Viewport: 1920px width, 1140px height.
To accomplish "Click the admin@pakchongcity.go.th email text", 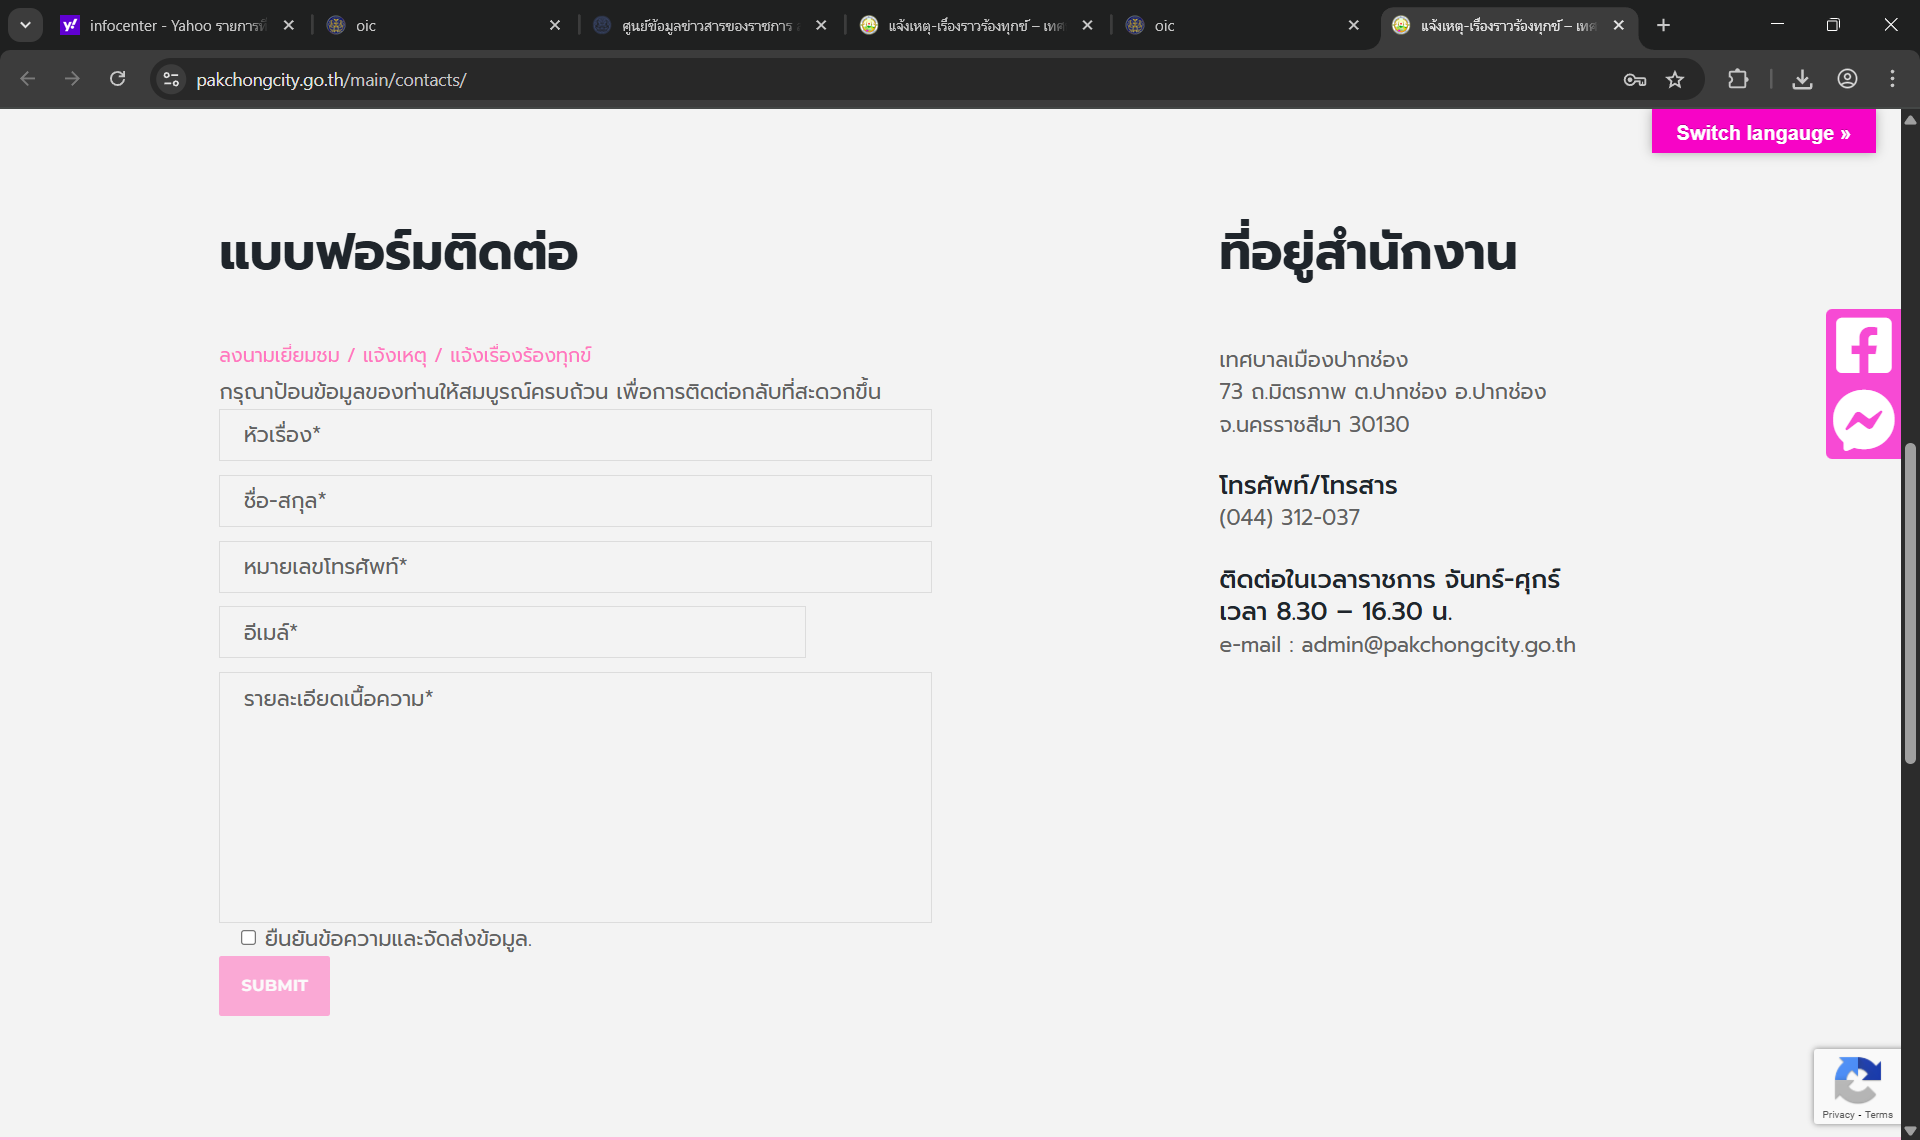I will [x=1438, y=645].
